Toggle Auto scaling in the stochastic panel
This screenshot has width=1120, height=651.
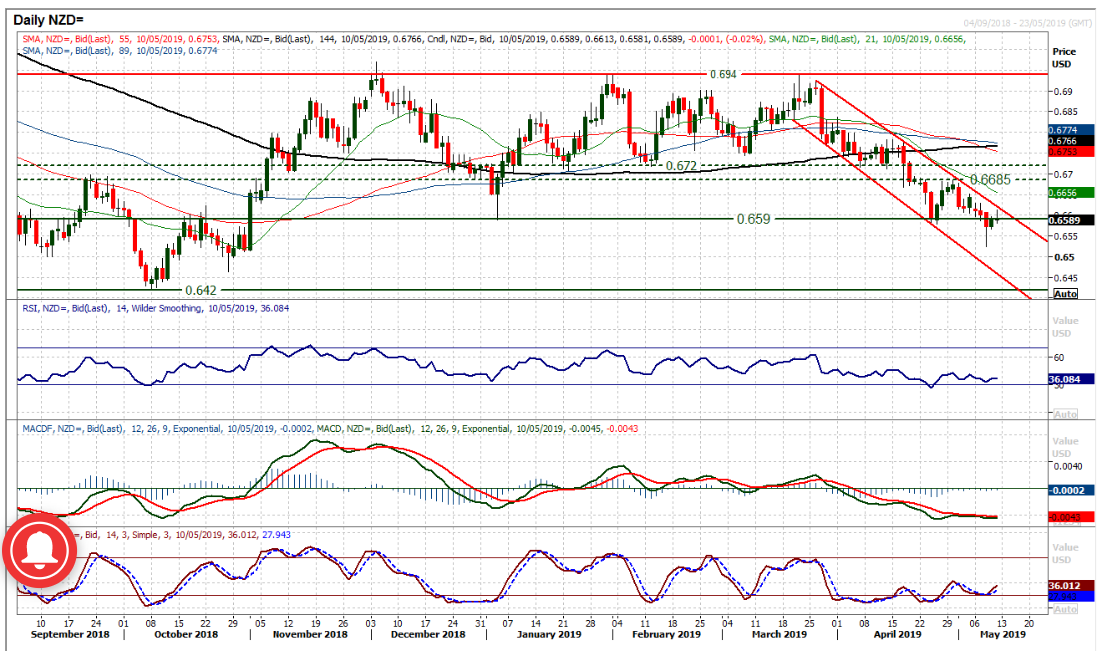[x=1066, y=608]
